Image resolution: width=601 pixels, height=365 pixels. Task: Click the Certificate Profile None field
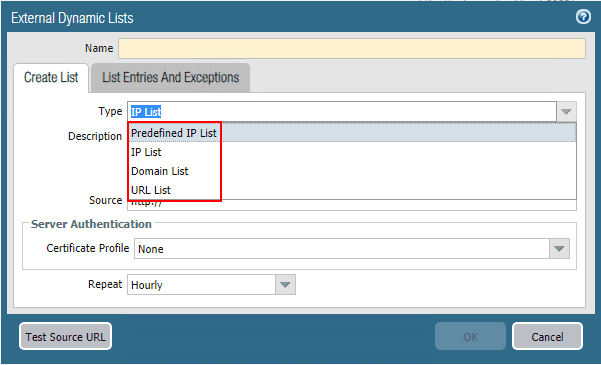point(342,249)
